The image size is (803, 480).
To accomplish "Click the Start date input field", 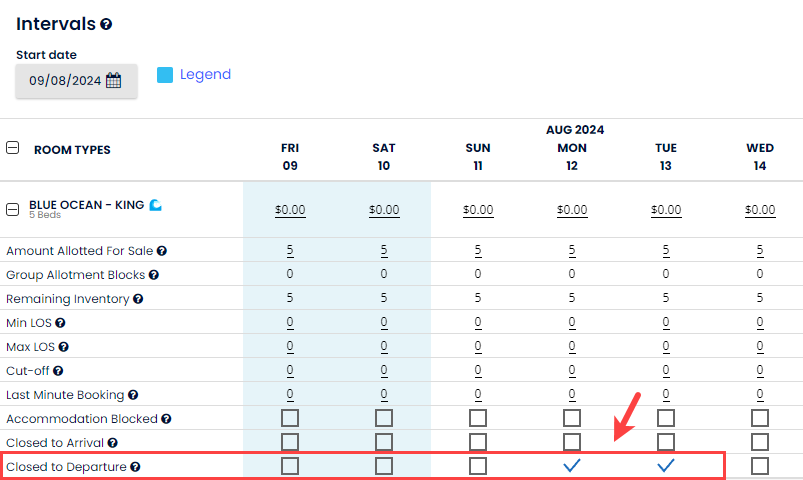I will [x=64, y=81].
